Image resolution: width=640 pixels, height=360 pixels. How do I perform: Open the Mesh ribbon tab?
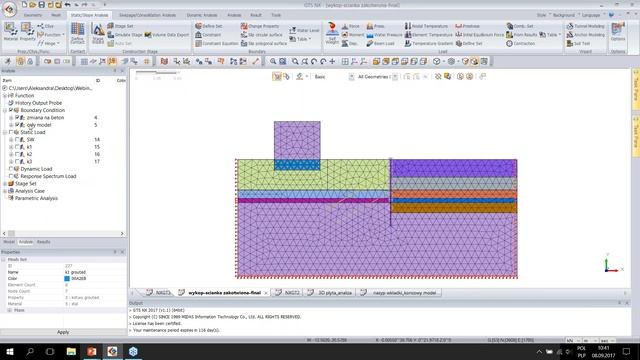coord(56,15)
